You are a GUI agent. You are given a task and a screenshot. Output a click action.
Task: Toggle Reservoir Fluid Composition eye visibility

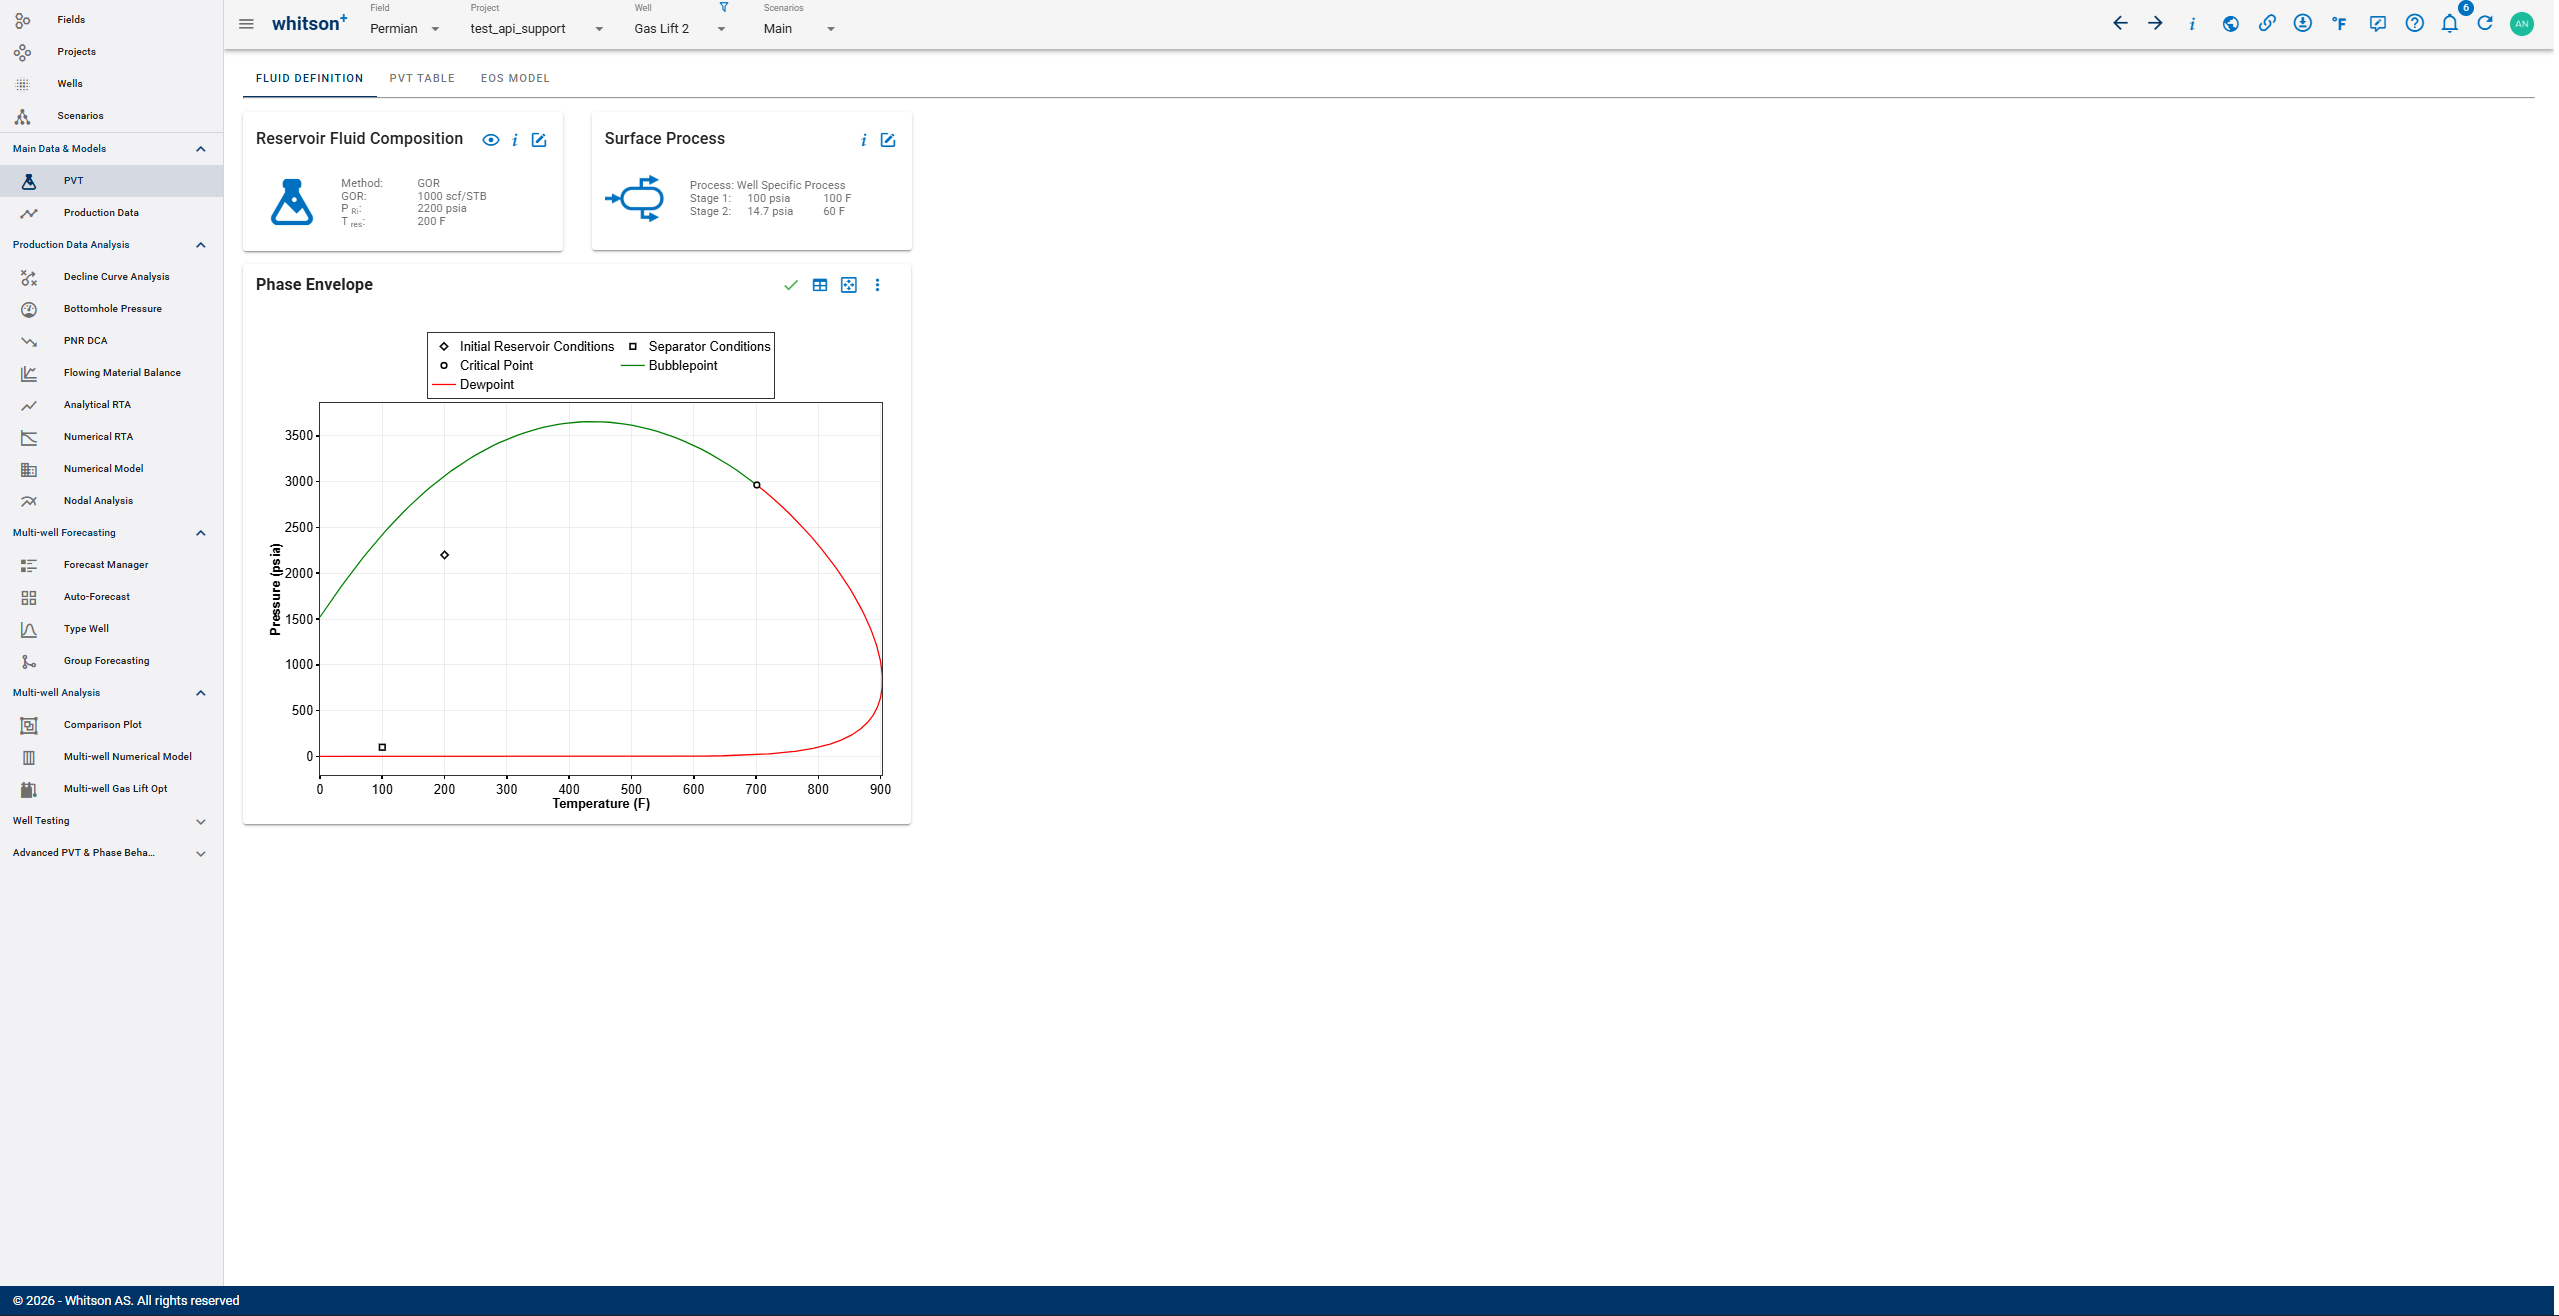click(x=490, y=140)
